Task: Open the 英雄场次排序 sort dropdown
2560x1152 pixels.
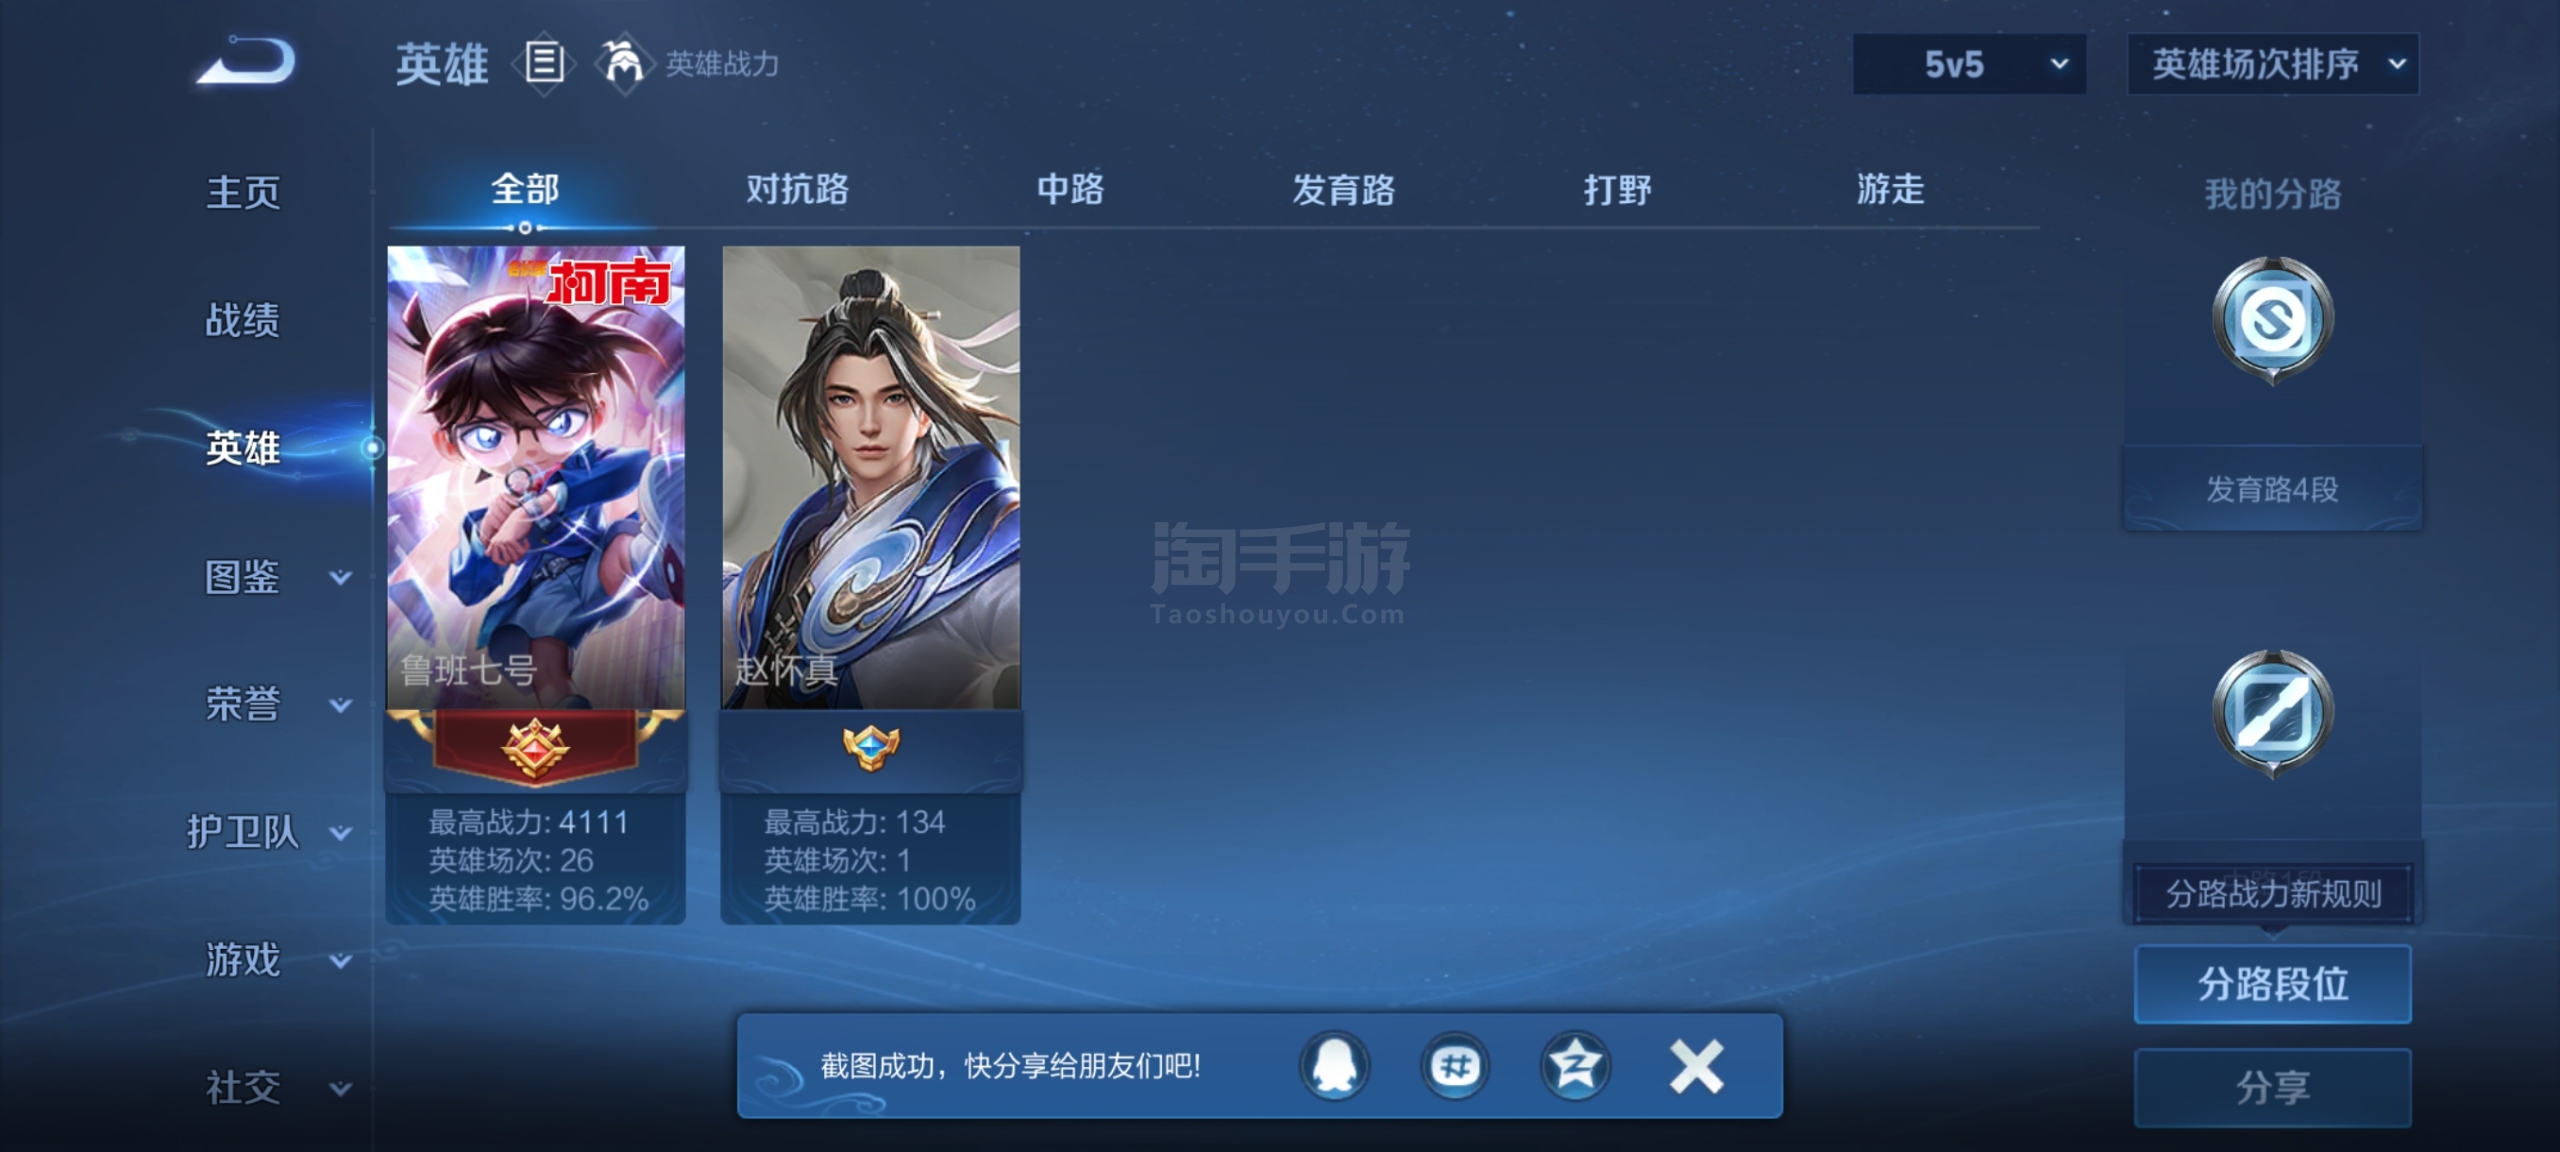Action: coord(2272,64)
